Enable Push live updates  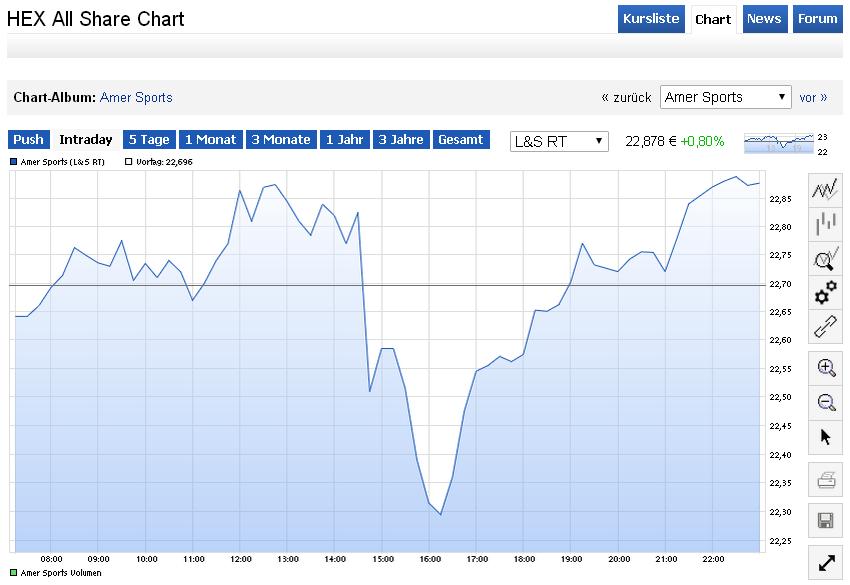tap(28, 140)
